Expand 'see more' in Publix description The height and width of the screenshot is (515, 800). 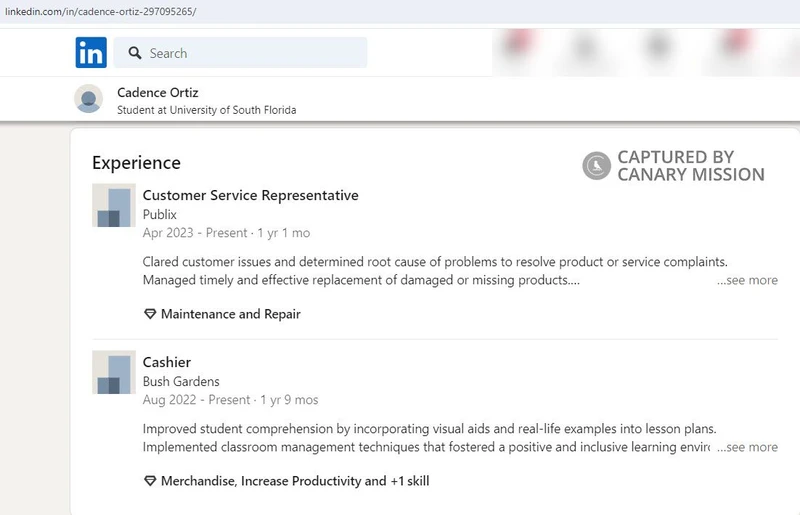click(x=747, y=280)
